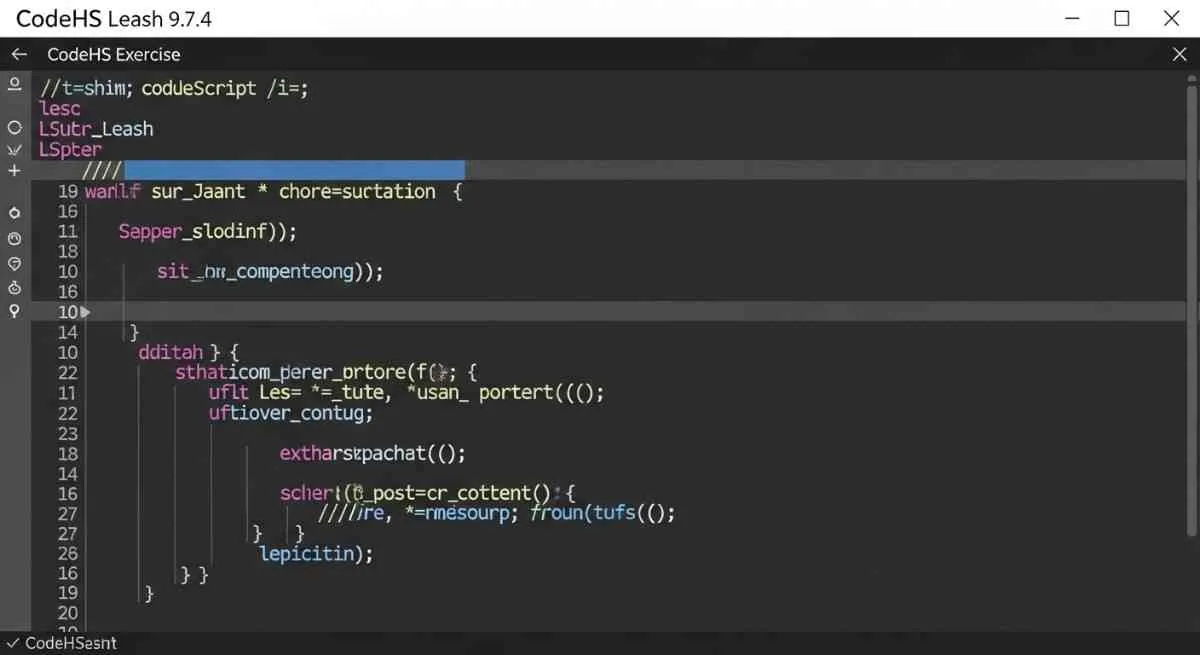This screenshot has width=1200, height=655.
Task: Click the circle icon beside LSutr_Leash
Action: click(x=14, y=128)
